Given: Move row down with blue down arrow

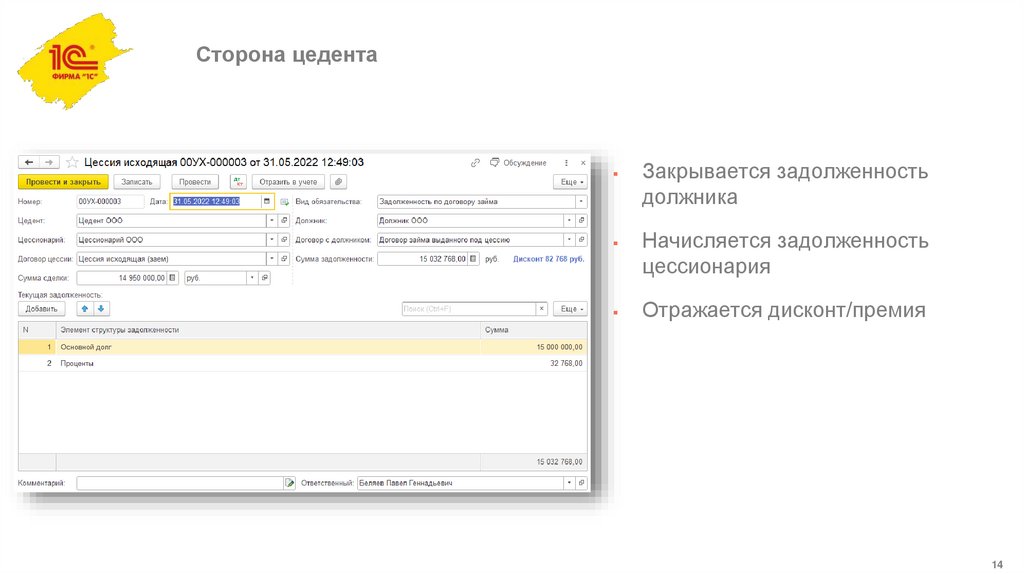Looking at the screenshot, I should pos(101,309).
